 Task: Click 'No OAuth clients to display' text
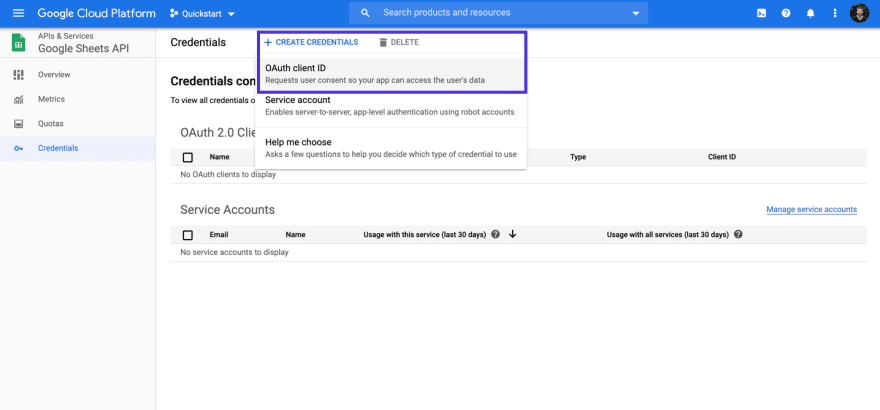point(228,174)
